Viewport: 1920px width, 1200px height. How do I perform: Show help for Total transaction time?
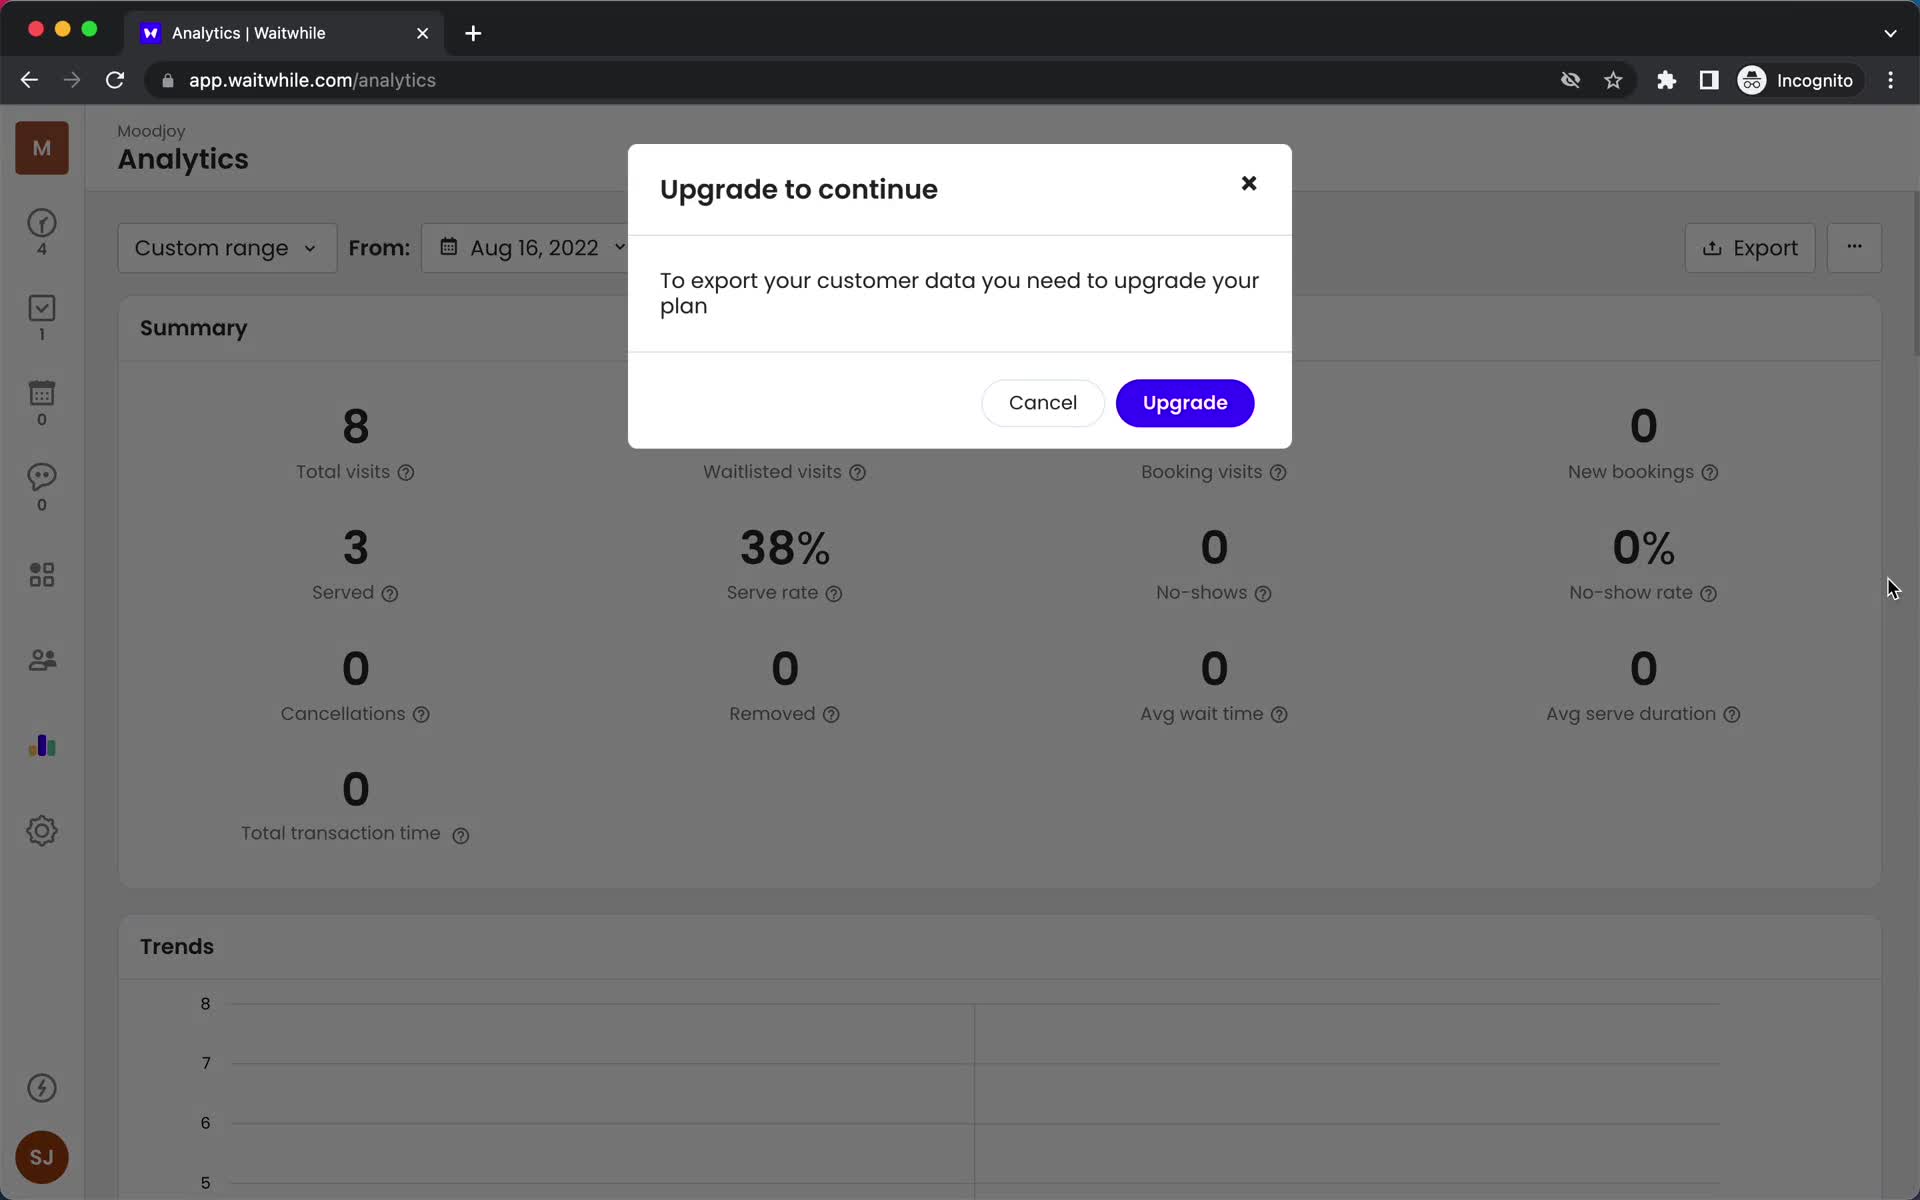pyautogui.click(x=461, y=836)
